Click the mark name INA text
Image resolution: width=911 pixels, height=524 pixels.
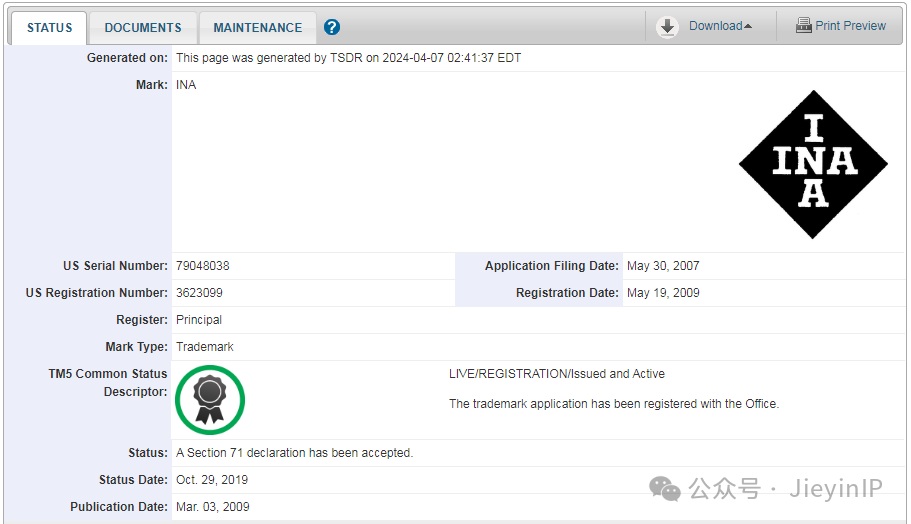click(186, 85)
